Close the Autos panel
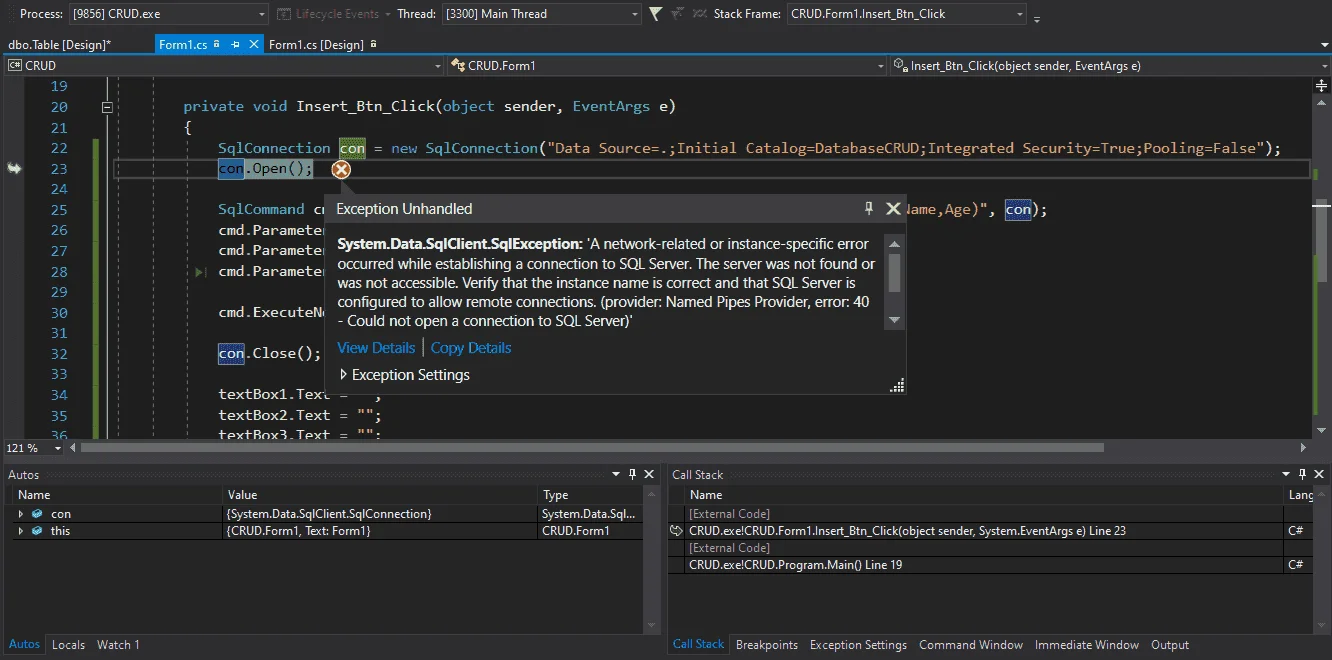Screen dimensions: 1332x660 649,474
